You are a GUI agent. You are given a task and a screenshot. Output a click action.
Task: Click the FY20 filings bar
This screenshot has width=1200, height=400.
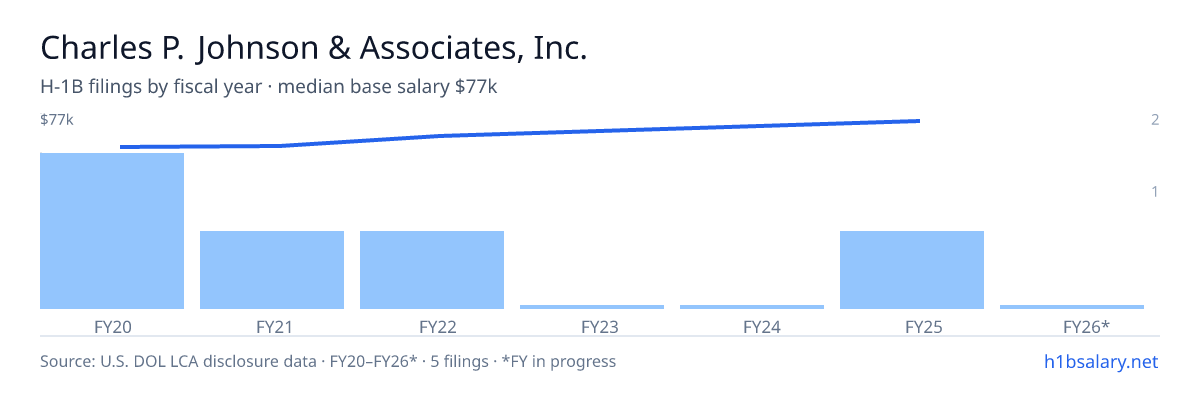(112, 231)
